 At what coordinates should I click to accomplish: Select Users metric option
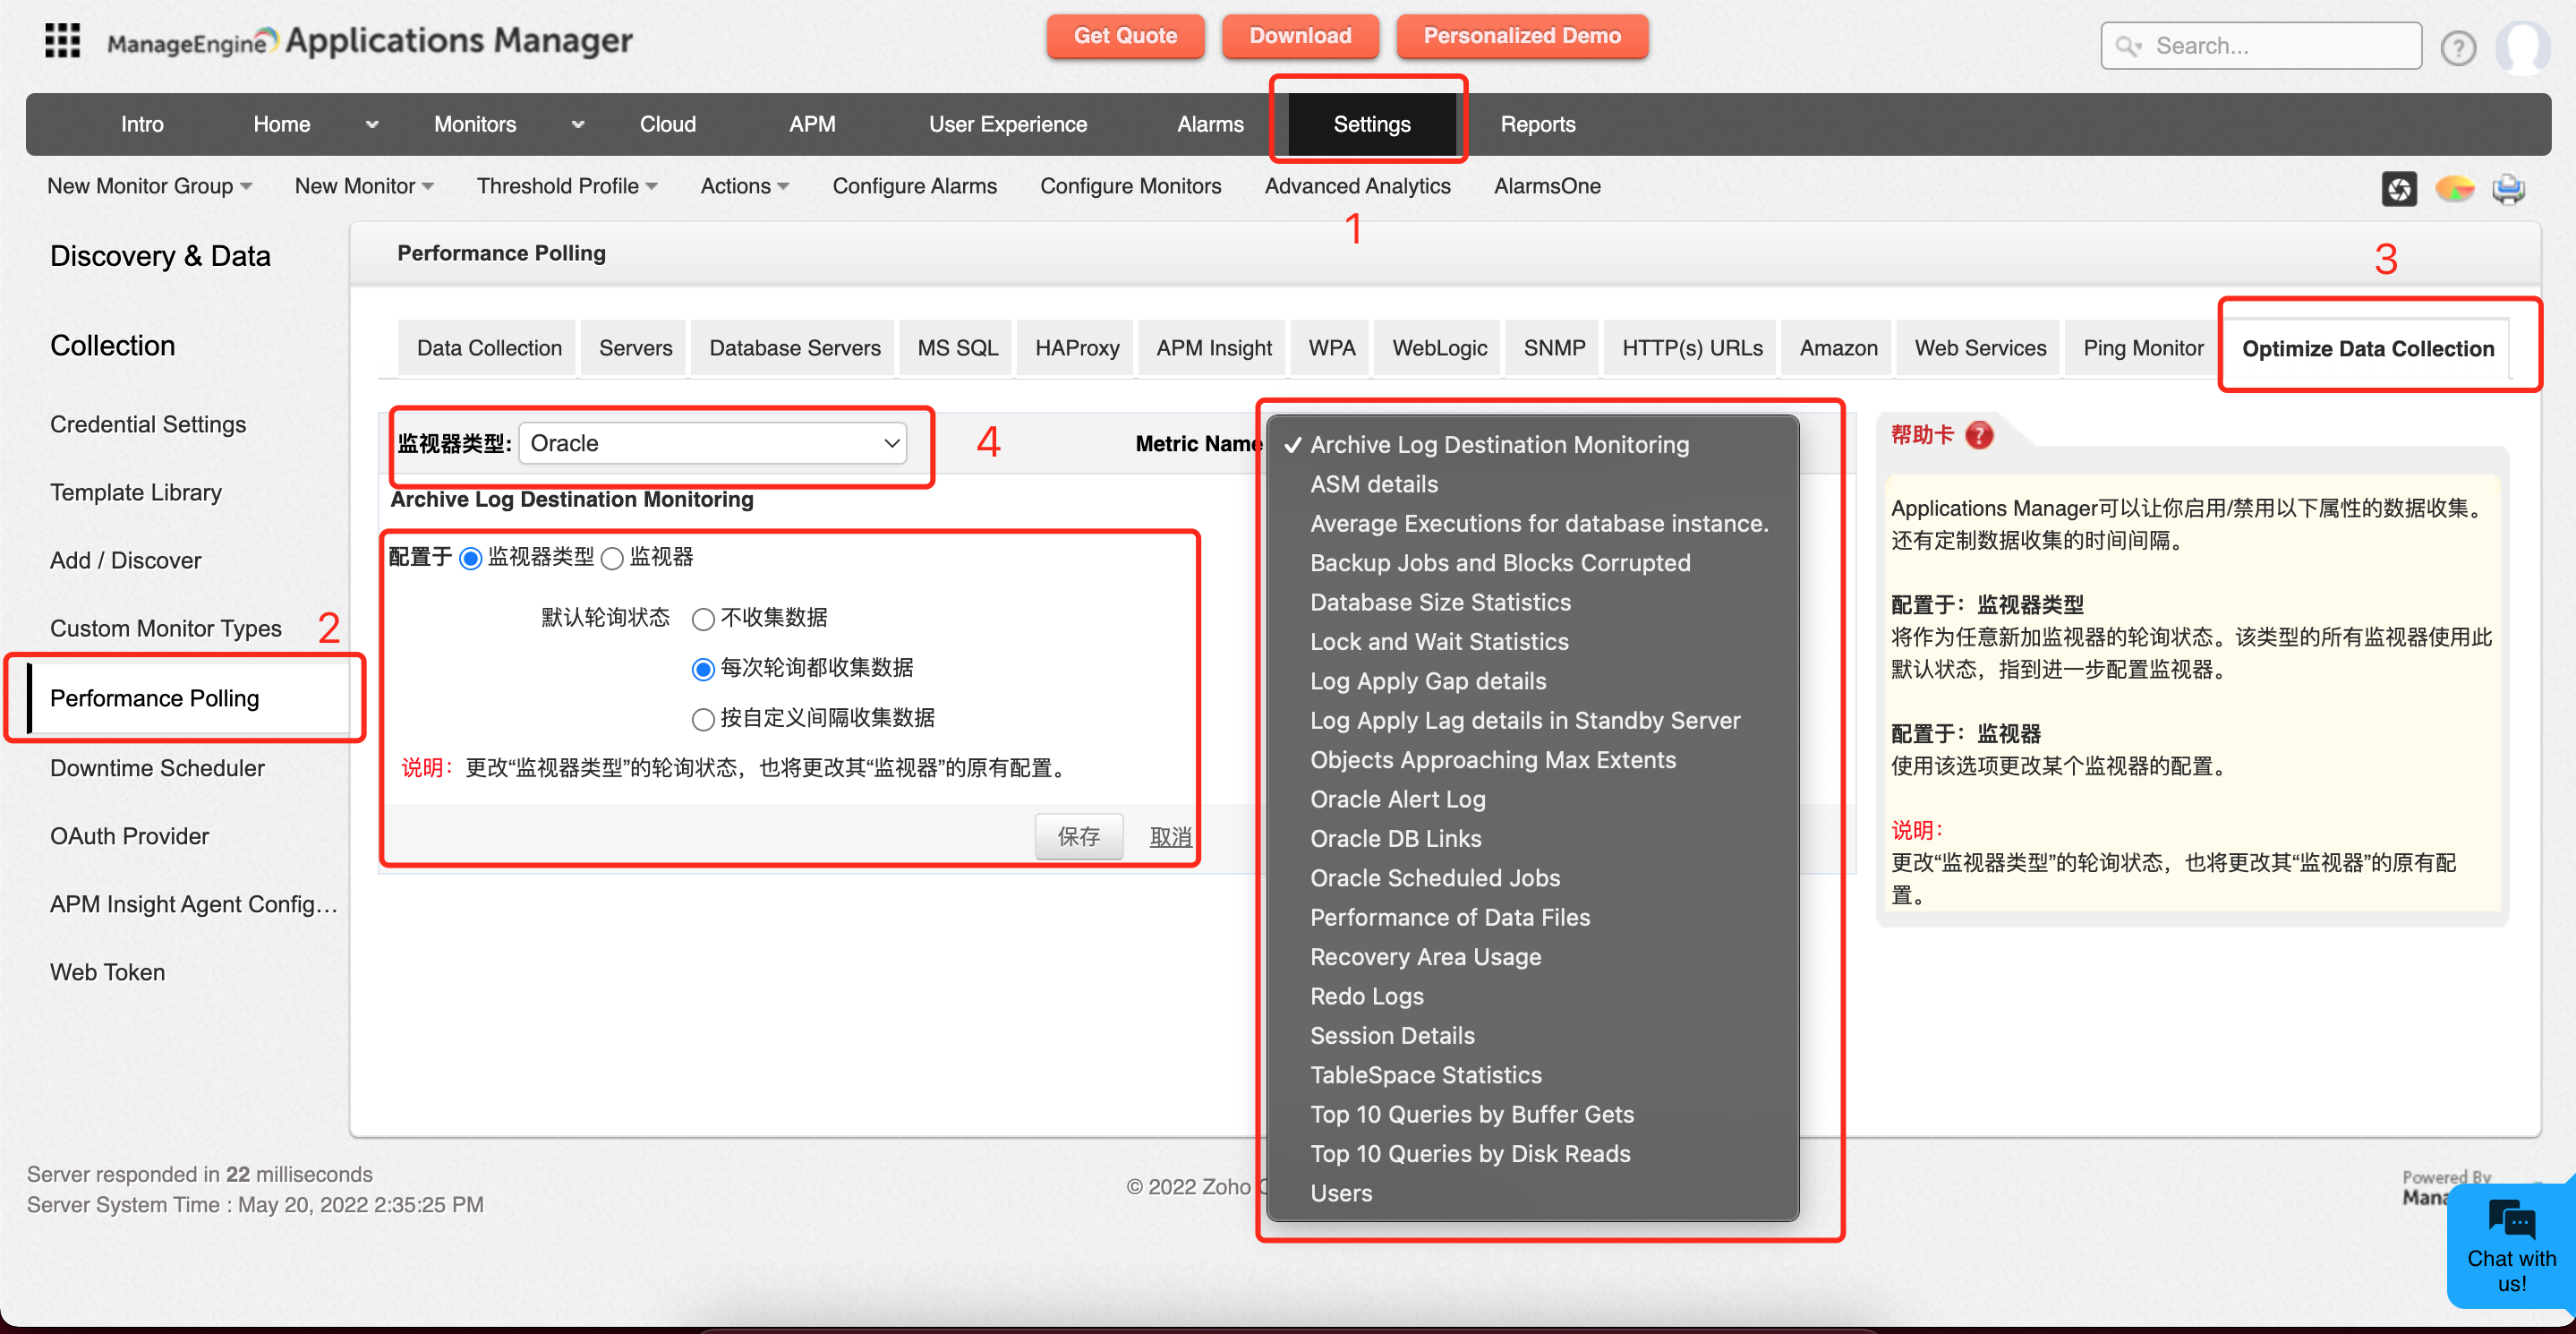(1532, 1193)
